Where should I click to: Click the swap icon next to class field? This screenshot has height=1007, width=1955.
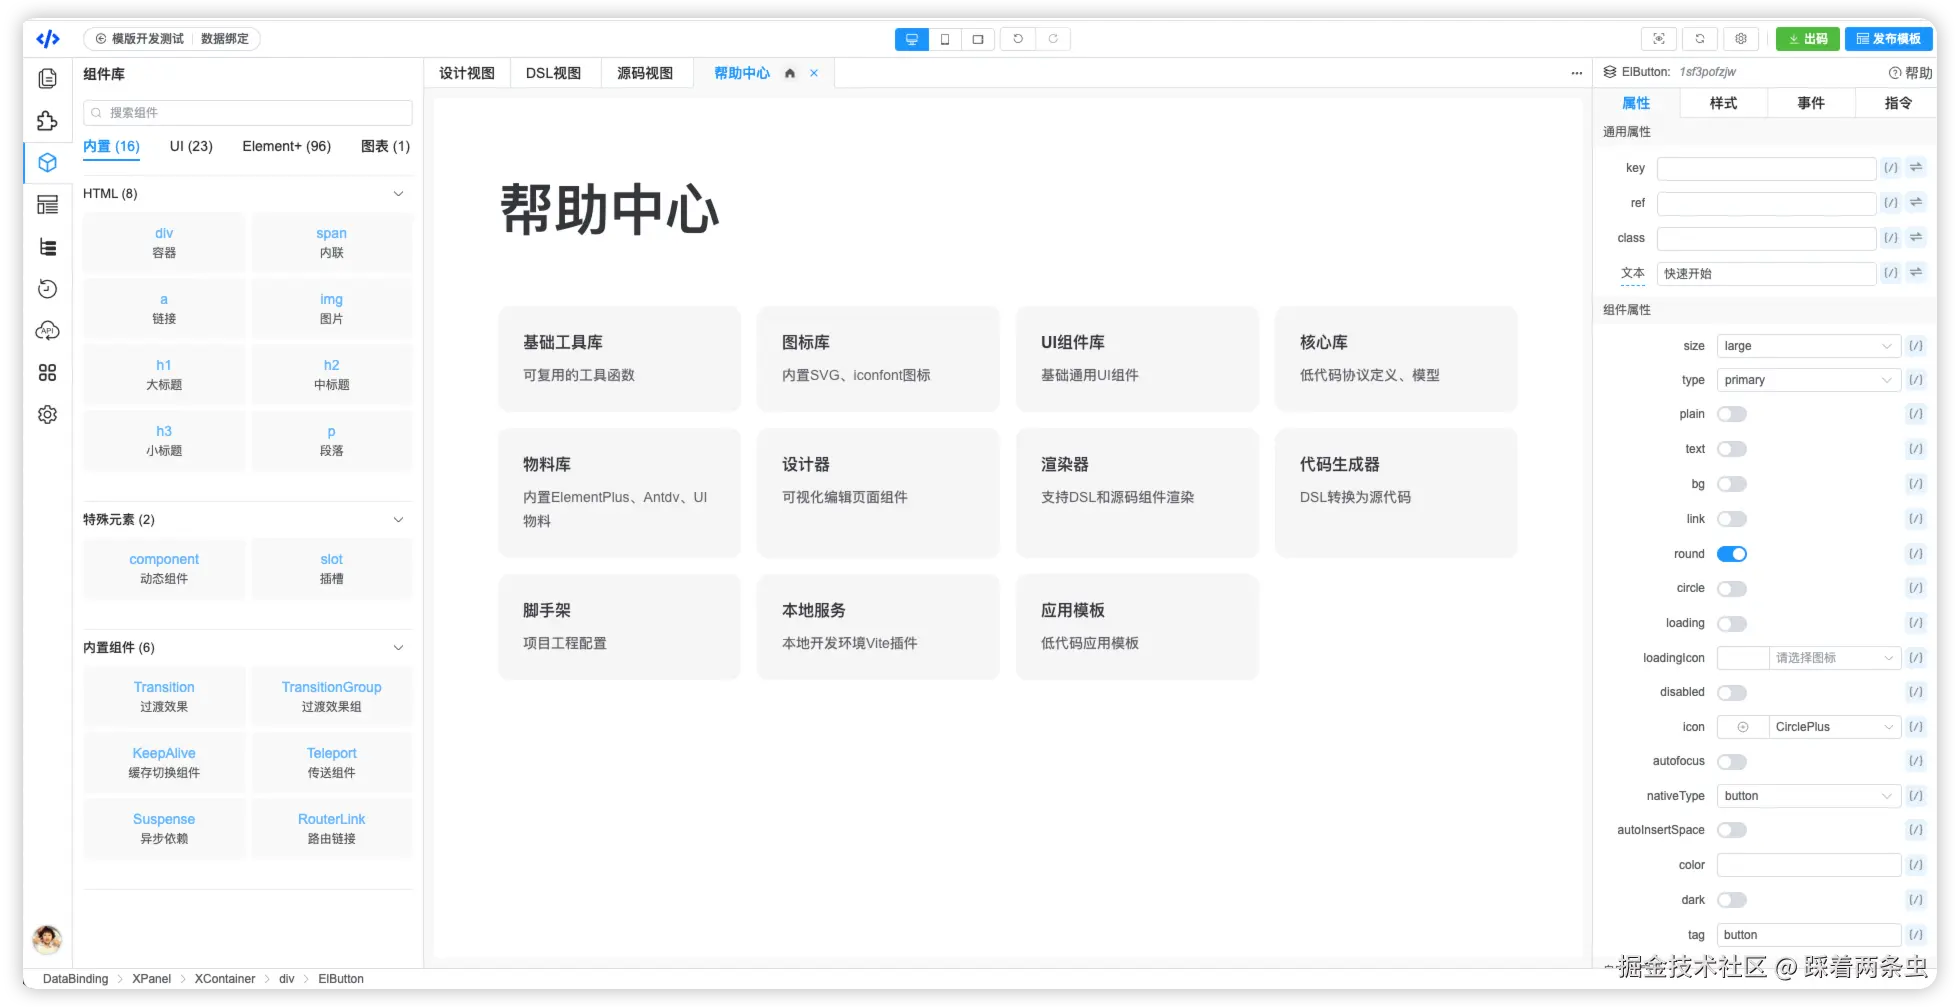1916,238
